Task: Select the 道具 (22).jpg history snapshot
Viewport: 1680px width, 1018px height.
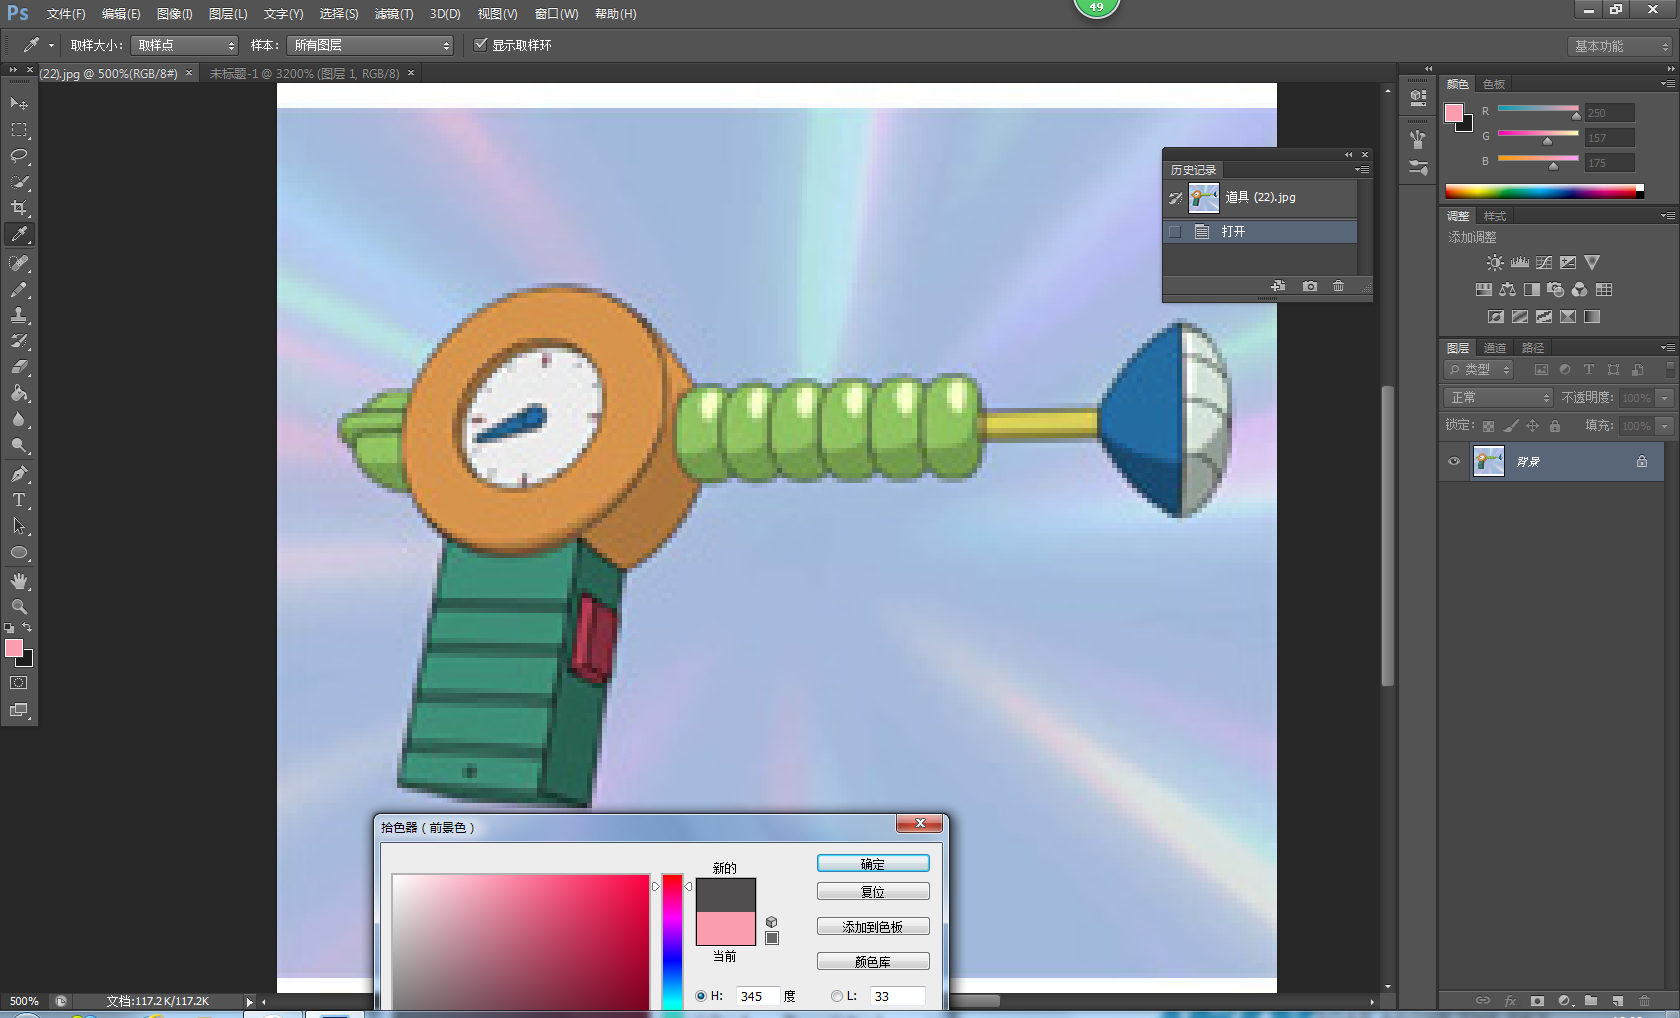Action: point(1261,198)
